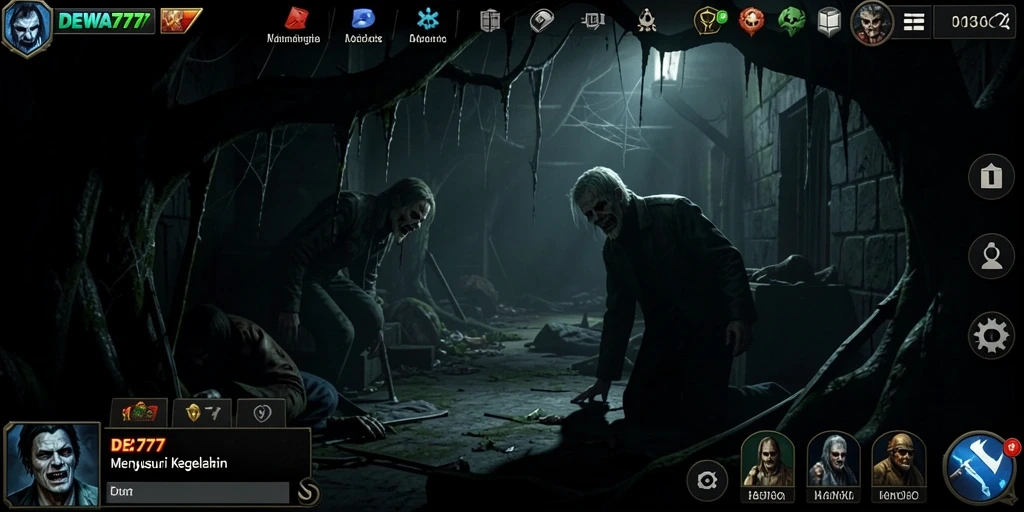Image resolution: width=1024 pixels, height=512 pixels.
Task: Select the red skull emblem icon
Action: 752,22
